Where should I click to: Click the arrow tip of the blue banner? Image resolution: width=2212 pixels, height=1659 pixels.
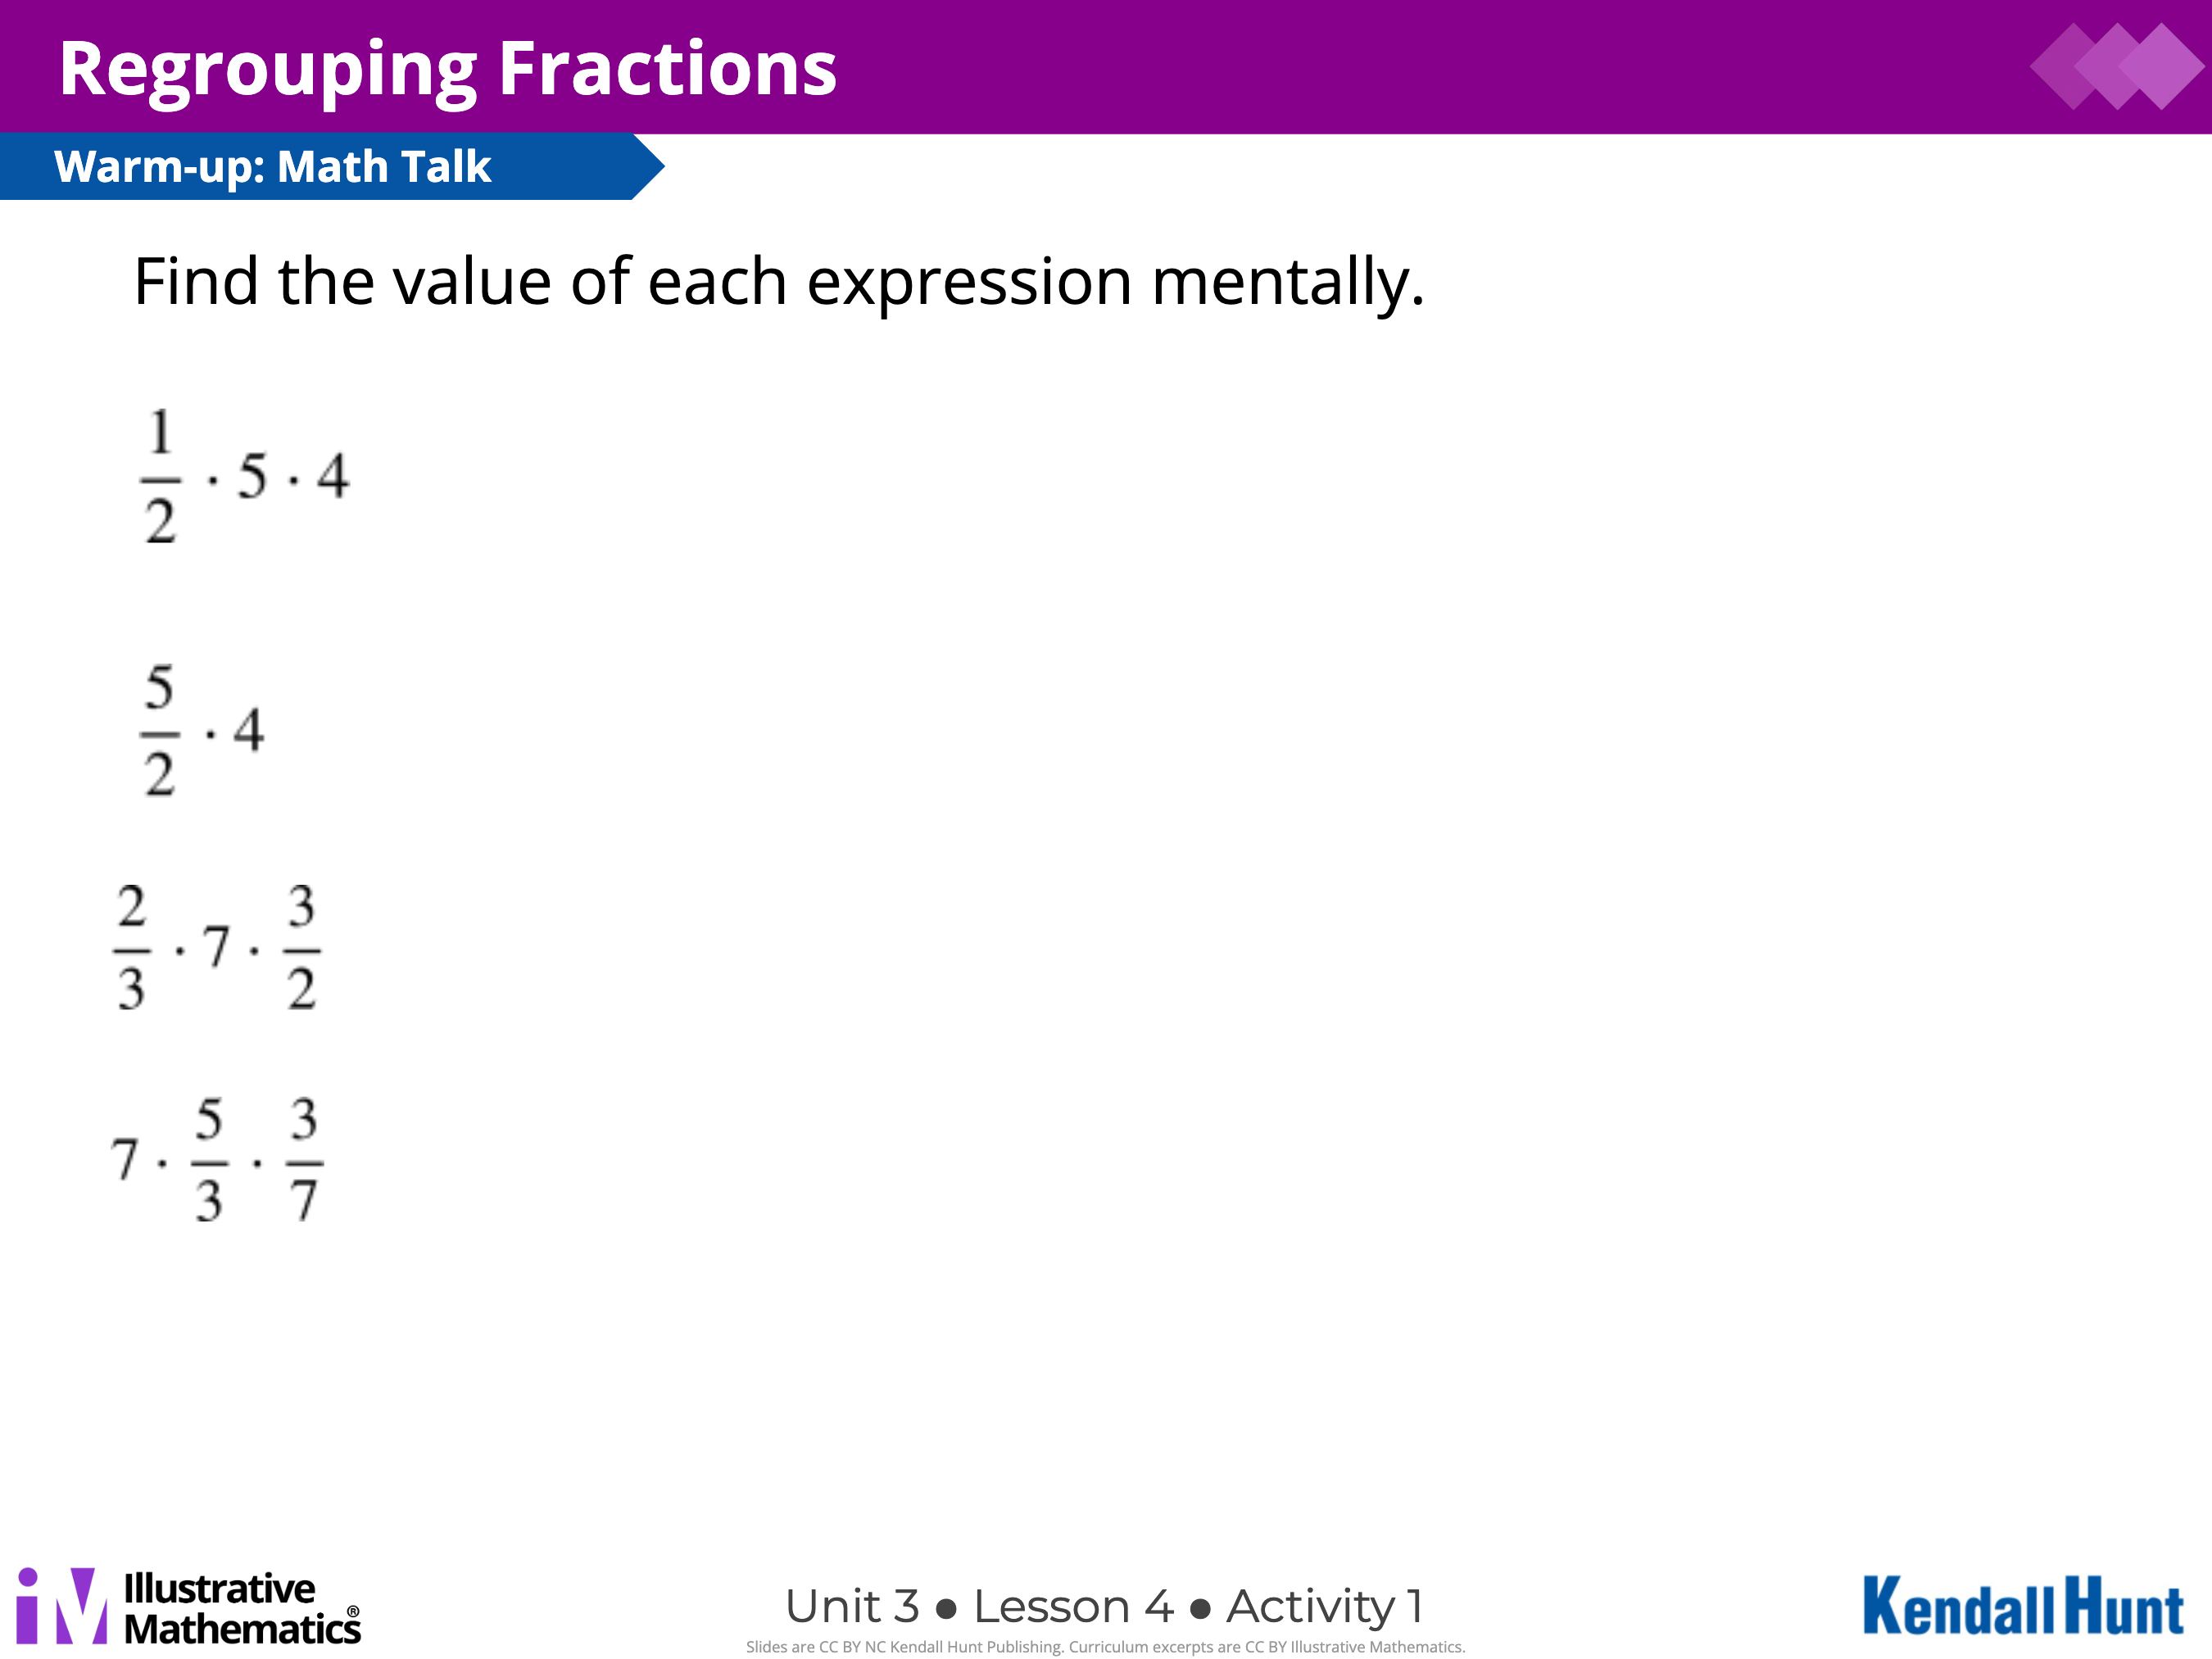[x=648, y=166]
